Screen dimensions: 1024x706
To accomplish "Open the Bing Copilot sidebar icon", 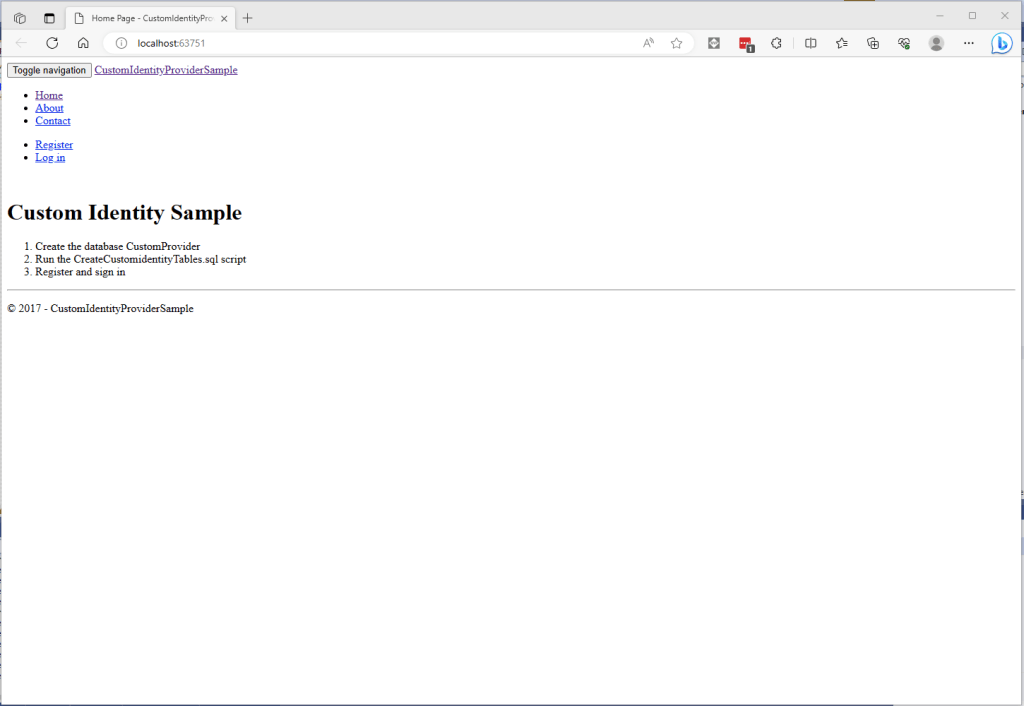I will coord(1001,43).
